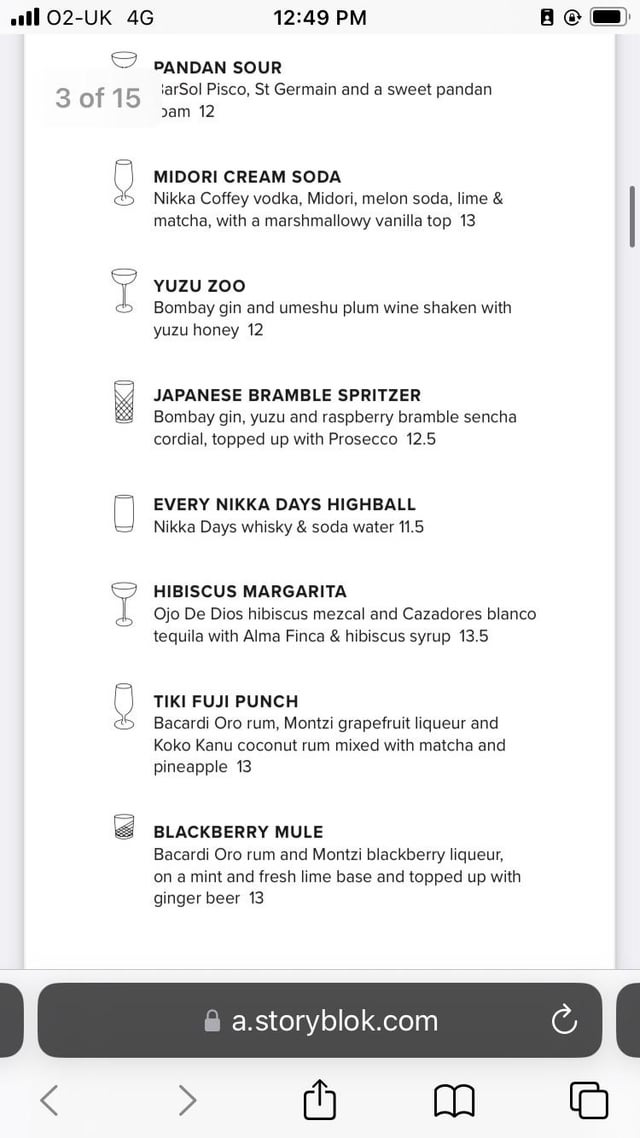
Task: Tap the '3 of 15' page indicator
Action: point(97,98)
